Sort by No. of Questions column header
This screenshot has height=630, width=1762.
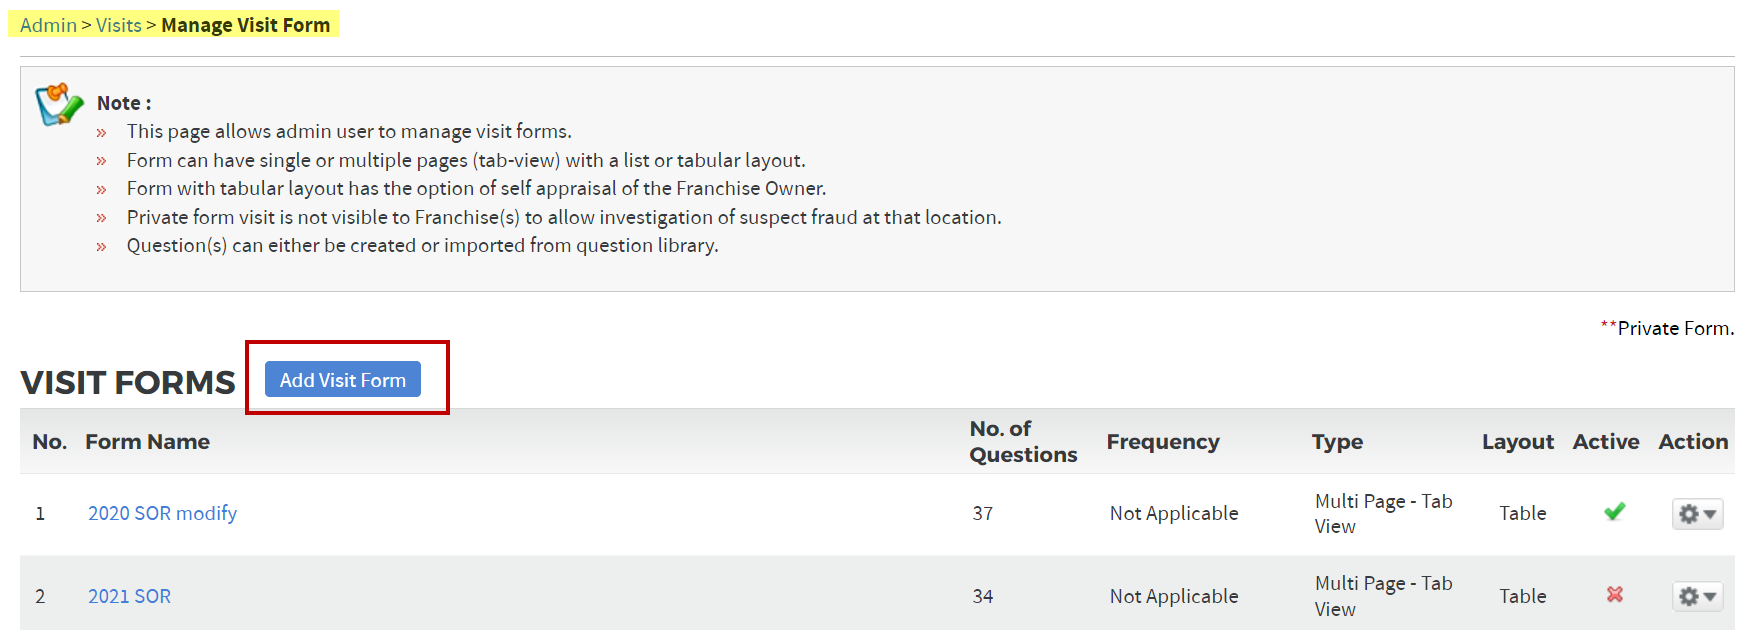[x=1023, y=442]
